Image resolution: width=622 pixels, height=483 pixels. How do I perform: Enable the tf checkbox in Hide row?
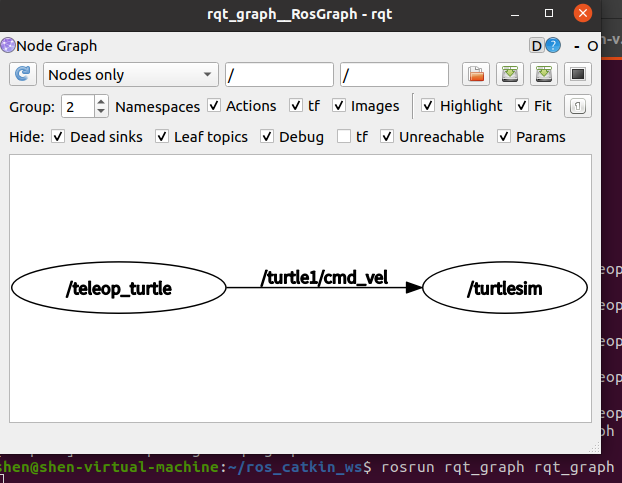(x=344, y=137)
